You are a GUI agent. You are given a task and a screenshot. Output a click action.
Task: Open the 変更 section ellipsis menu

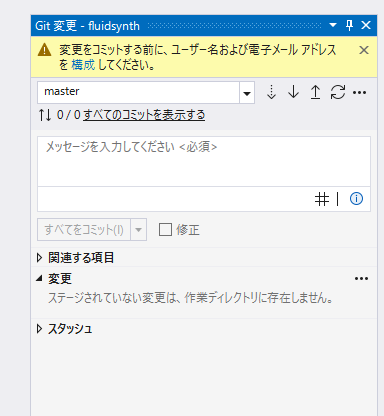[362, 279]
